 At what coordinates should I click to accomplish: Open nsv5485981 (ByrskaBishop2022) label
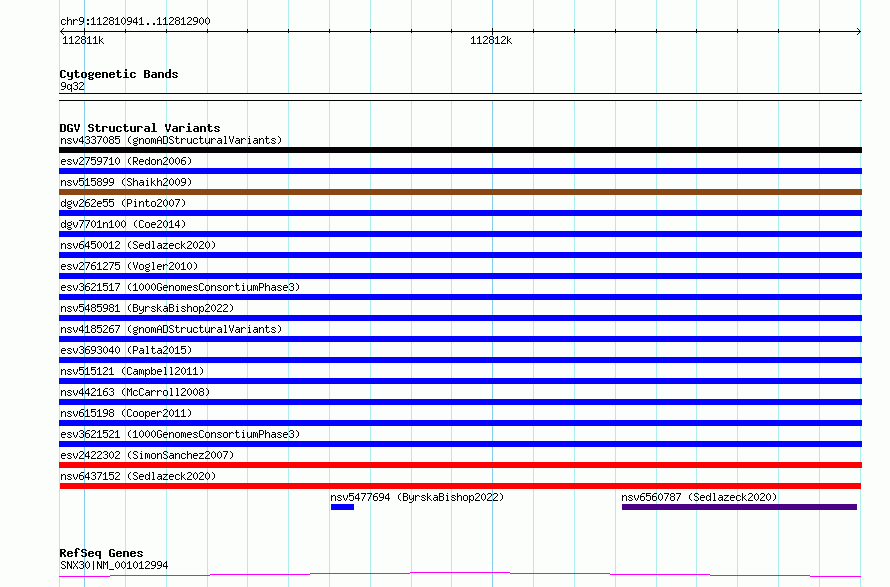pyautogui.click(x=147, y=308)
